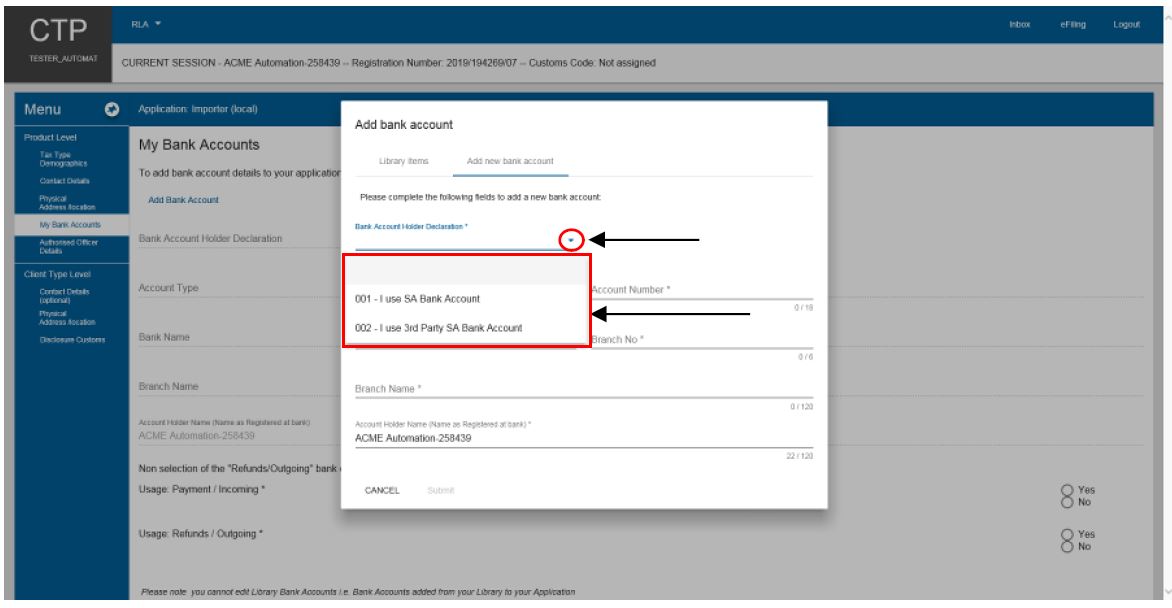Click the Branch Name input field in dialog
This screenshot has height=608, width=1172.
click(x=584, y=389)
